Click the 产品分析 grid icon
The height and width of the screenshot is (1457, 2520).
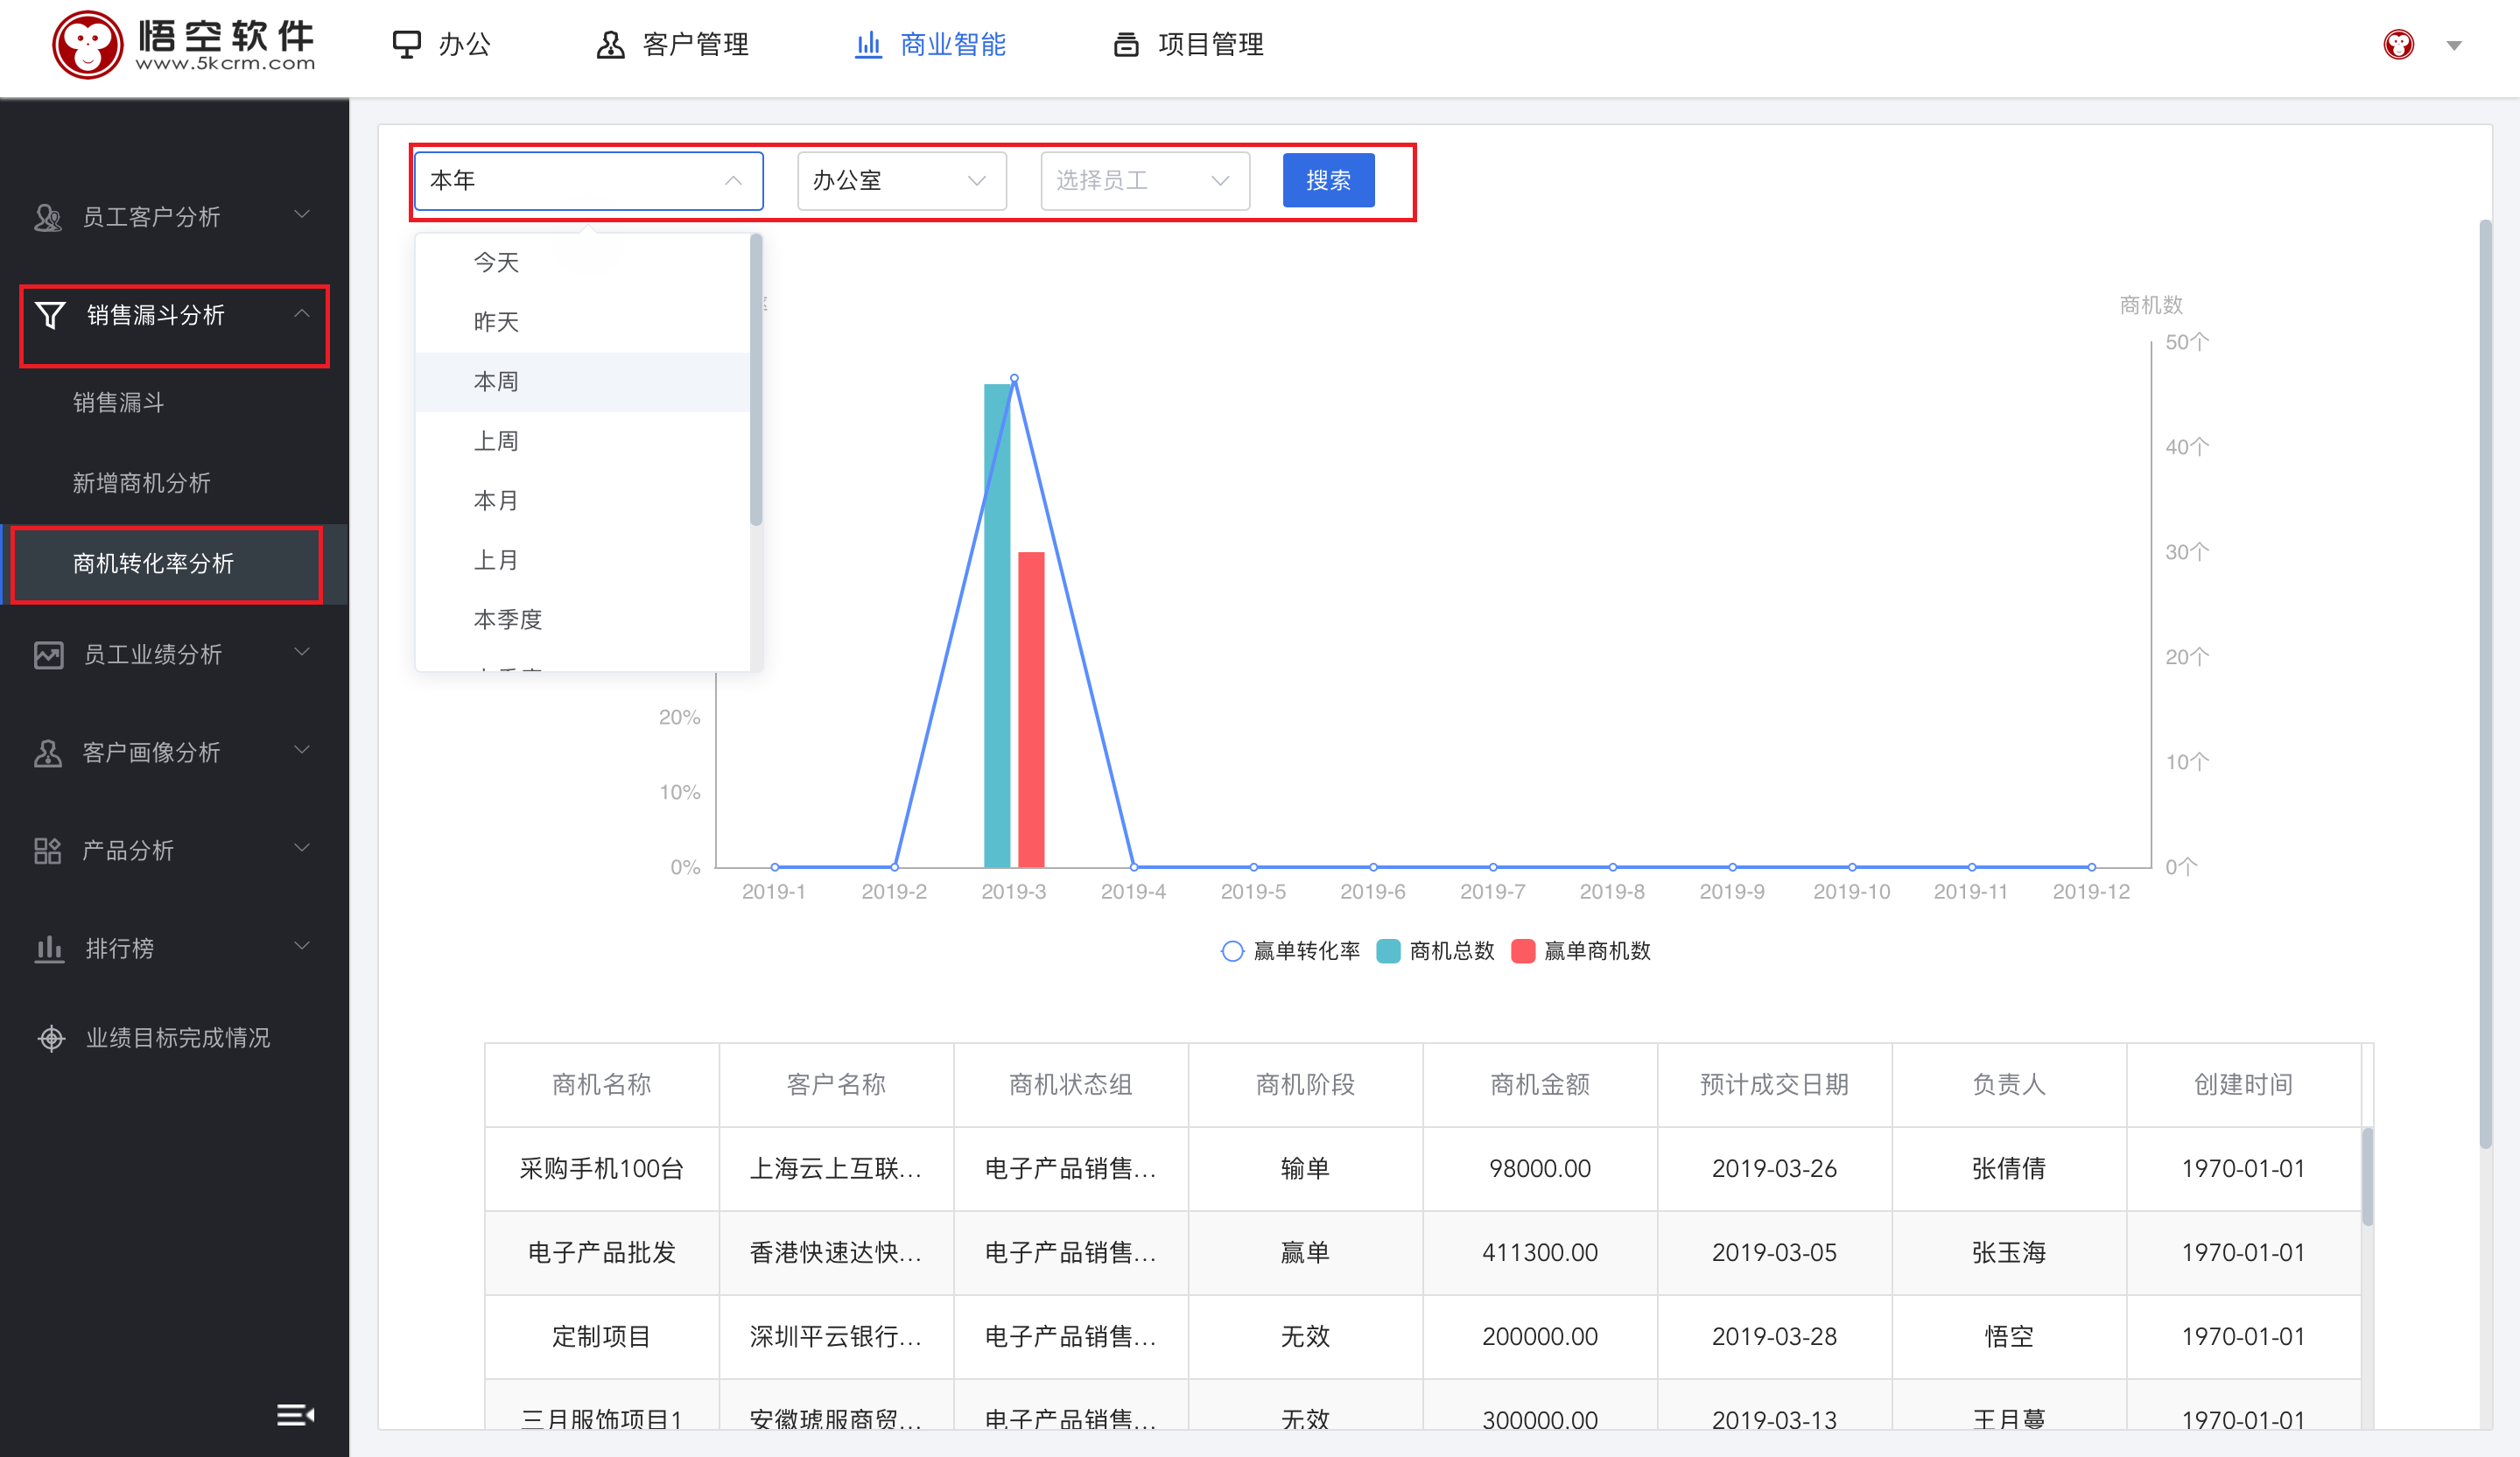click(x=48, y=851)
